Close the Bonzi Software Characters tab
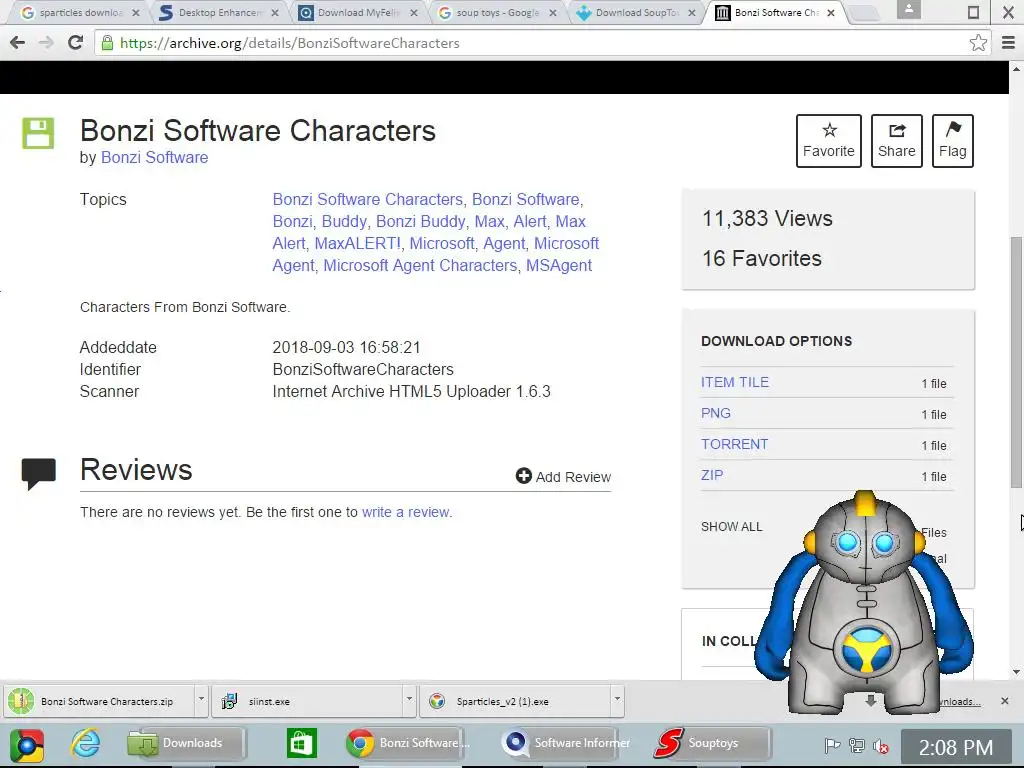Screen dimensions: 1024x768 [x=831, y=12]
